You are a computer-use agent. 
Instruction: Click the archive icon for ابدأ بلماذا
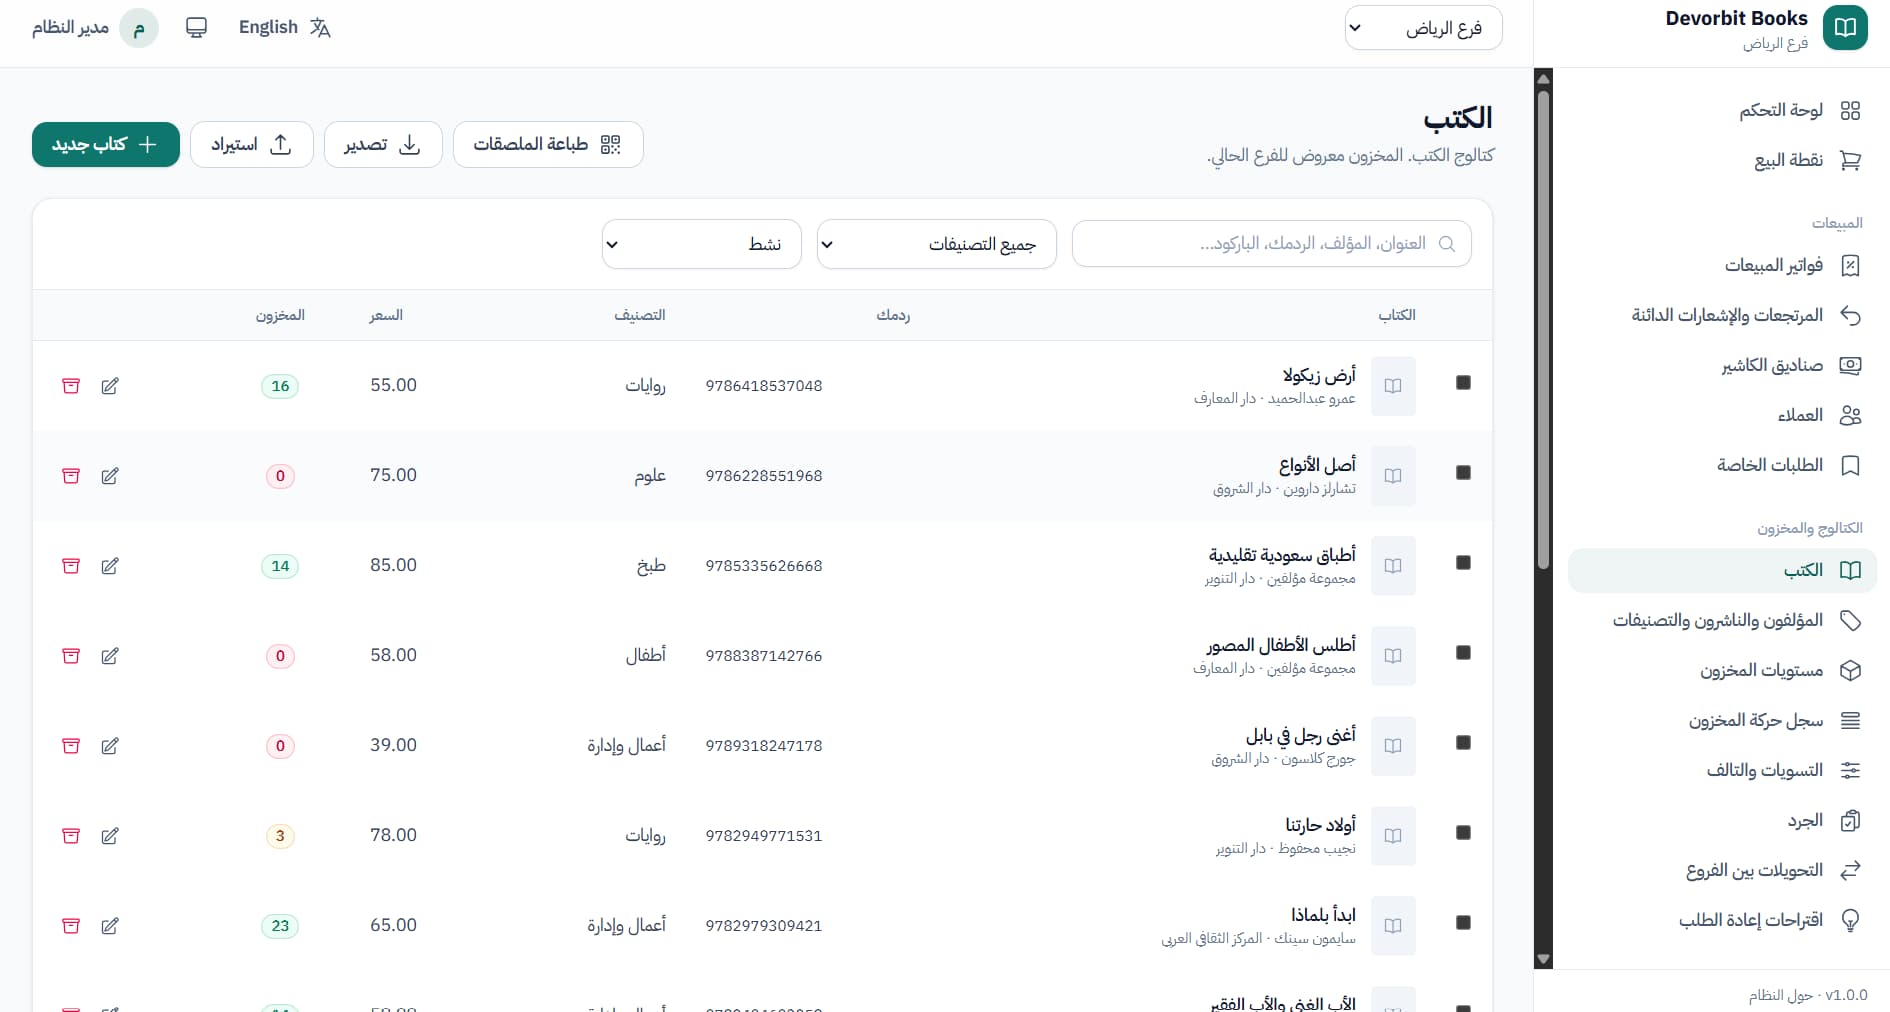71,926
